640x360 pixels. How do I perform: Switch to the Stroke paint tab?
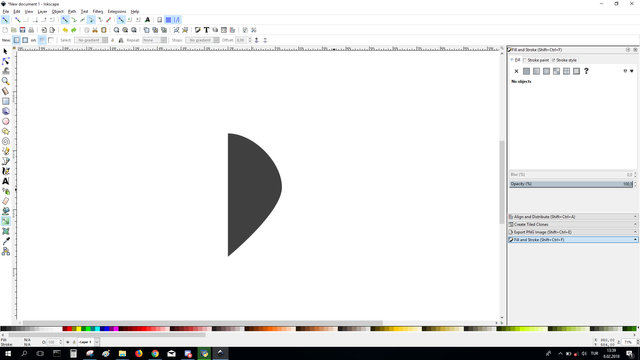[x=536, y=60]
